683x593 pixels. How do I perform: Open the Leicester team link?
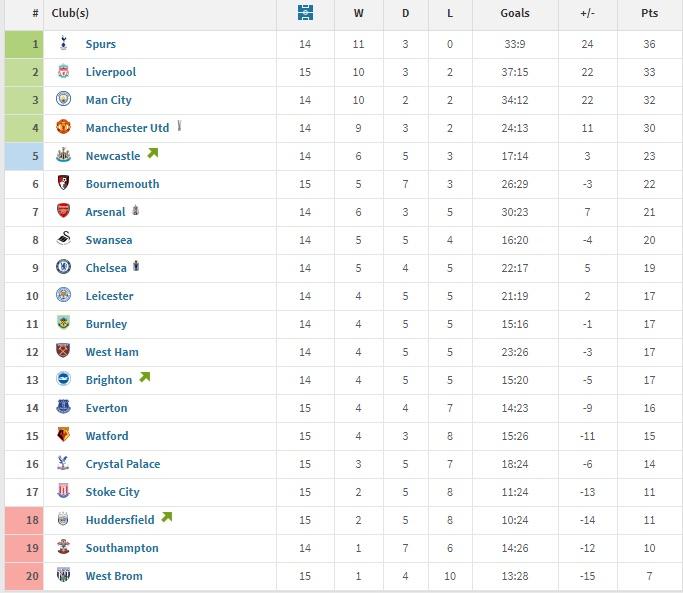tap(109, 296)
